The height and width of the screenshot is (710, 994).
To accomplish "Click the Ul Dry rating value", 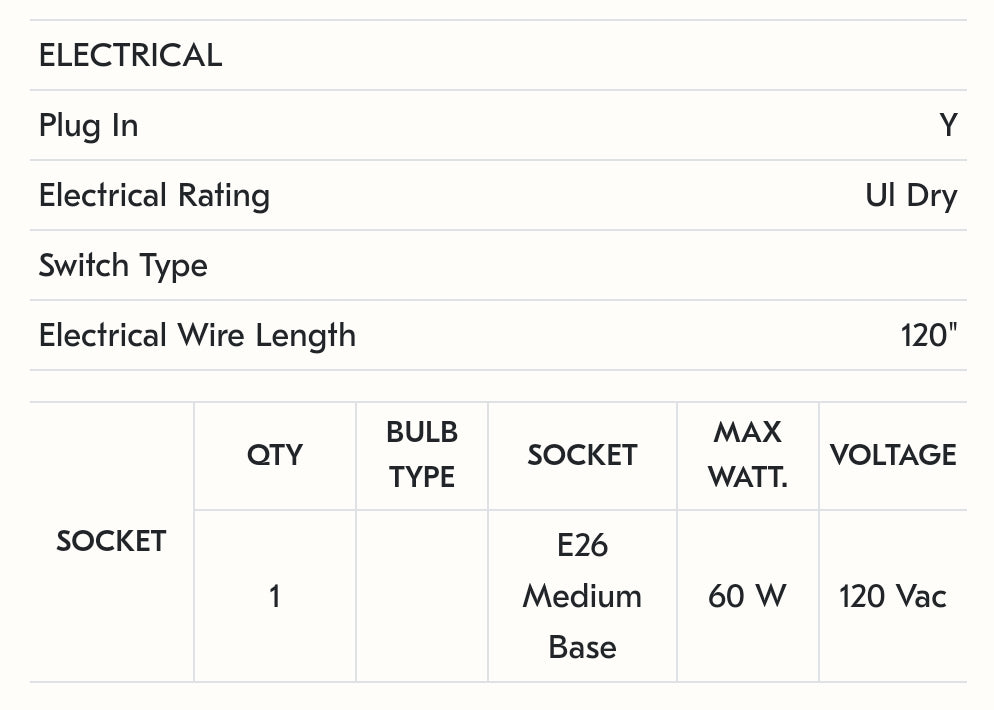I will coord(911,196).
